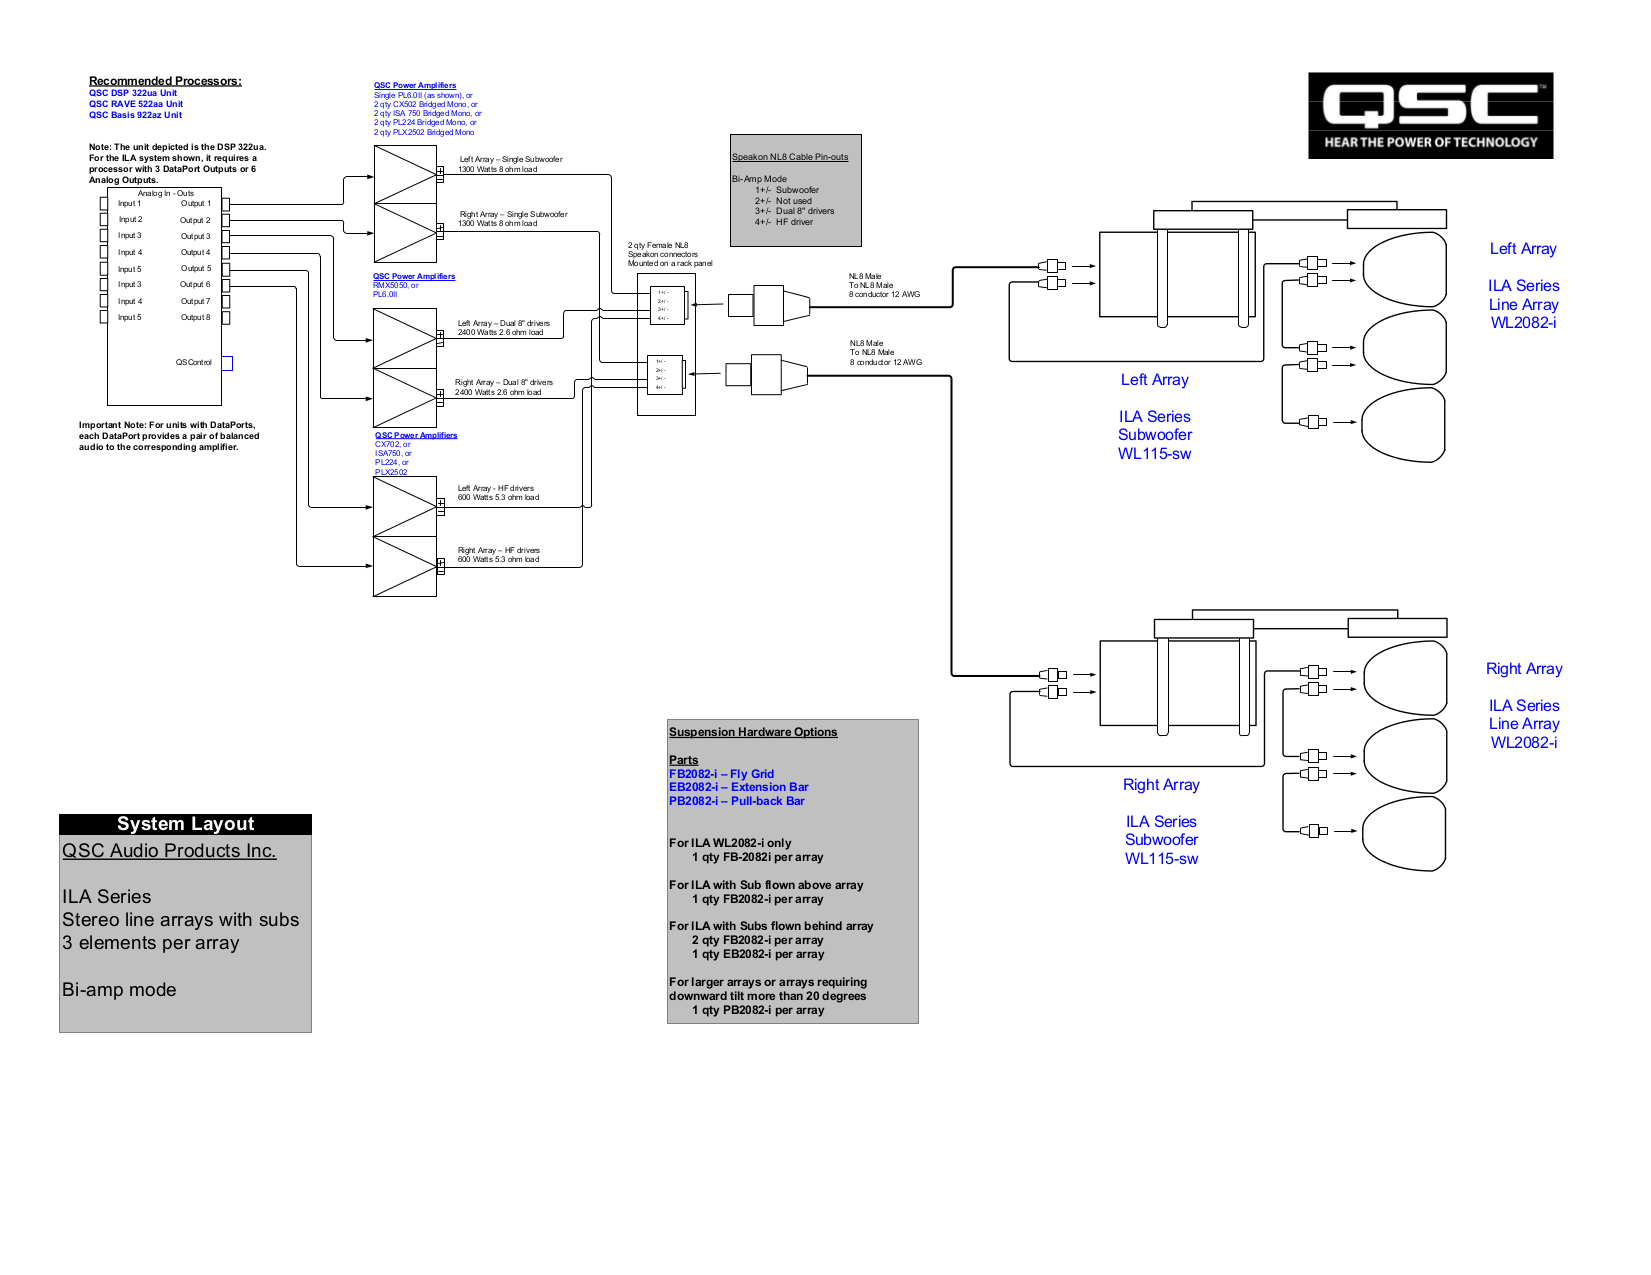Select the QSC Audio Products Inc. title text

pos(169,850)
